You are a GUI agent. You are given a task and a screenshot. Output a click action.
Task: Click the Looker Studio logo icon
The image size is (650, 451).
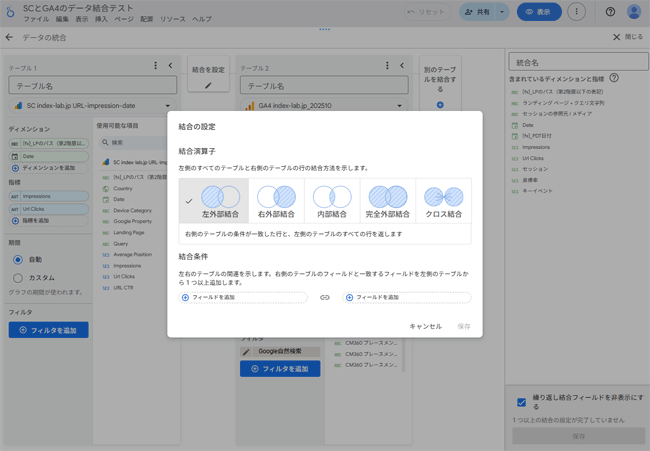(x=10, y=12)
